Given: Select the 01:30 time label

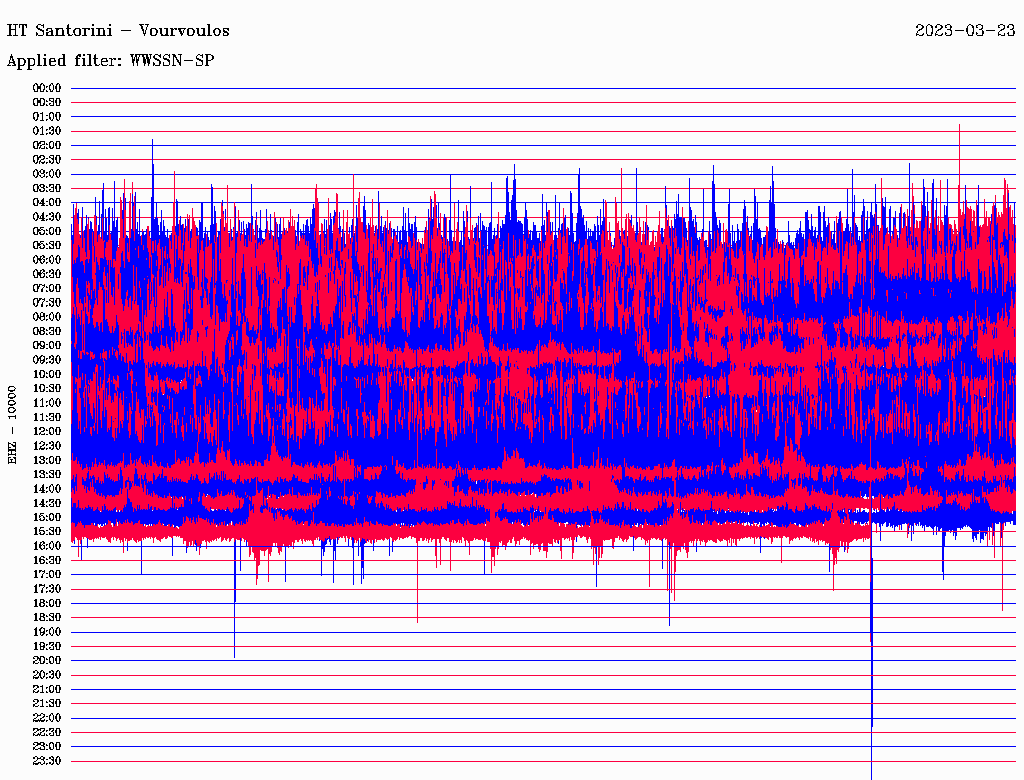Looking at the screenshot, I should [47, 131].
